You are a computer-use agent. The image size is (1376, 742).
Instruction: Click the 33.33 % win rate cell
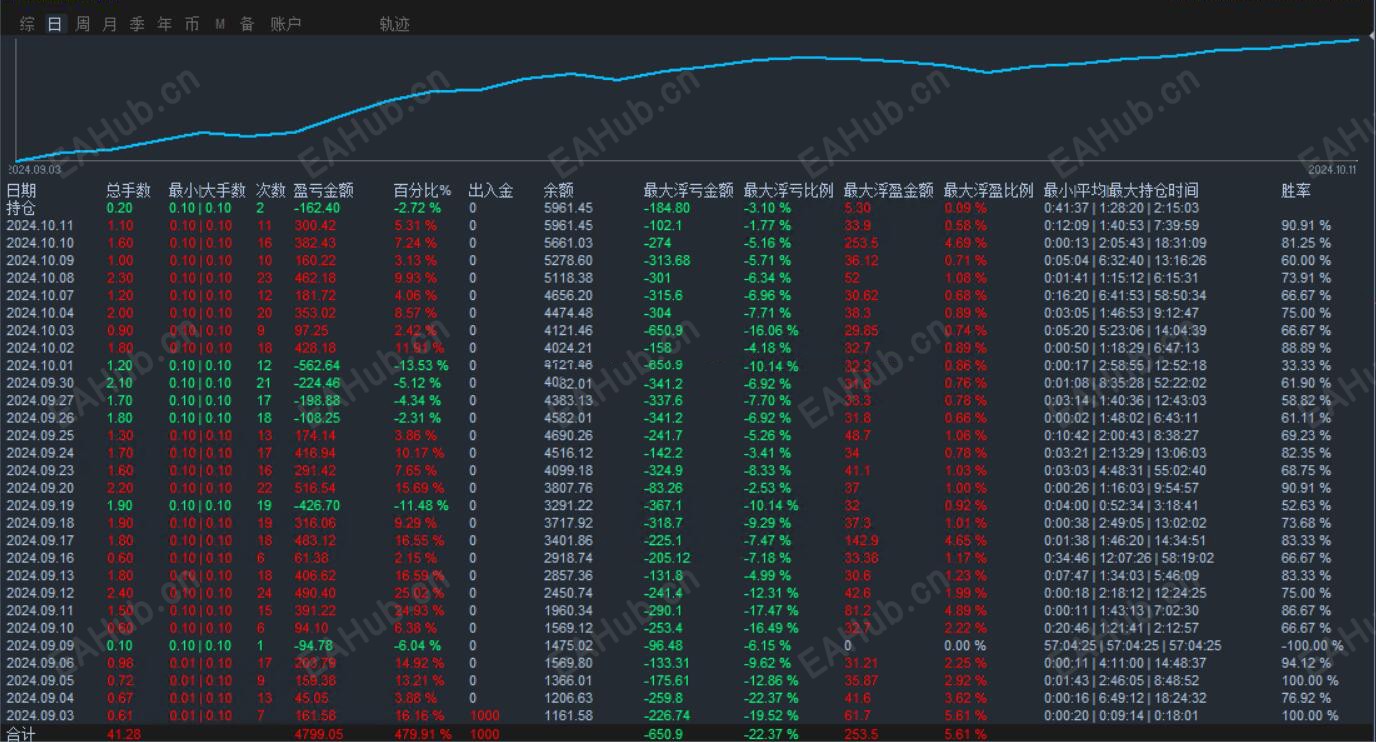pos(1307,366)
